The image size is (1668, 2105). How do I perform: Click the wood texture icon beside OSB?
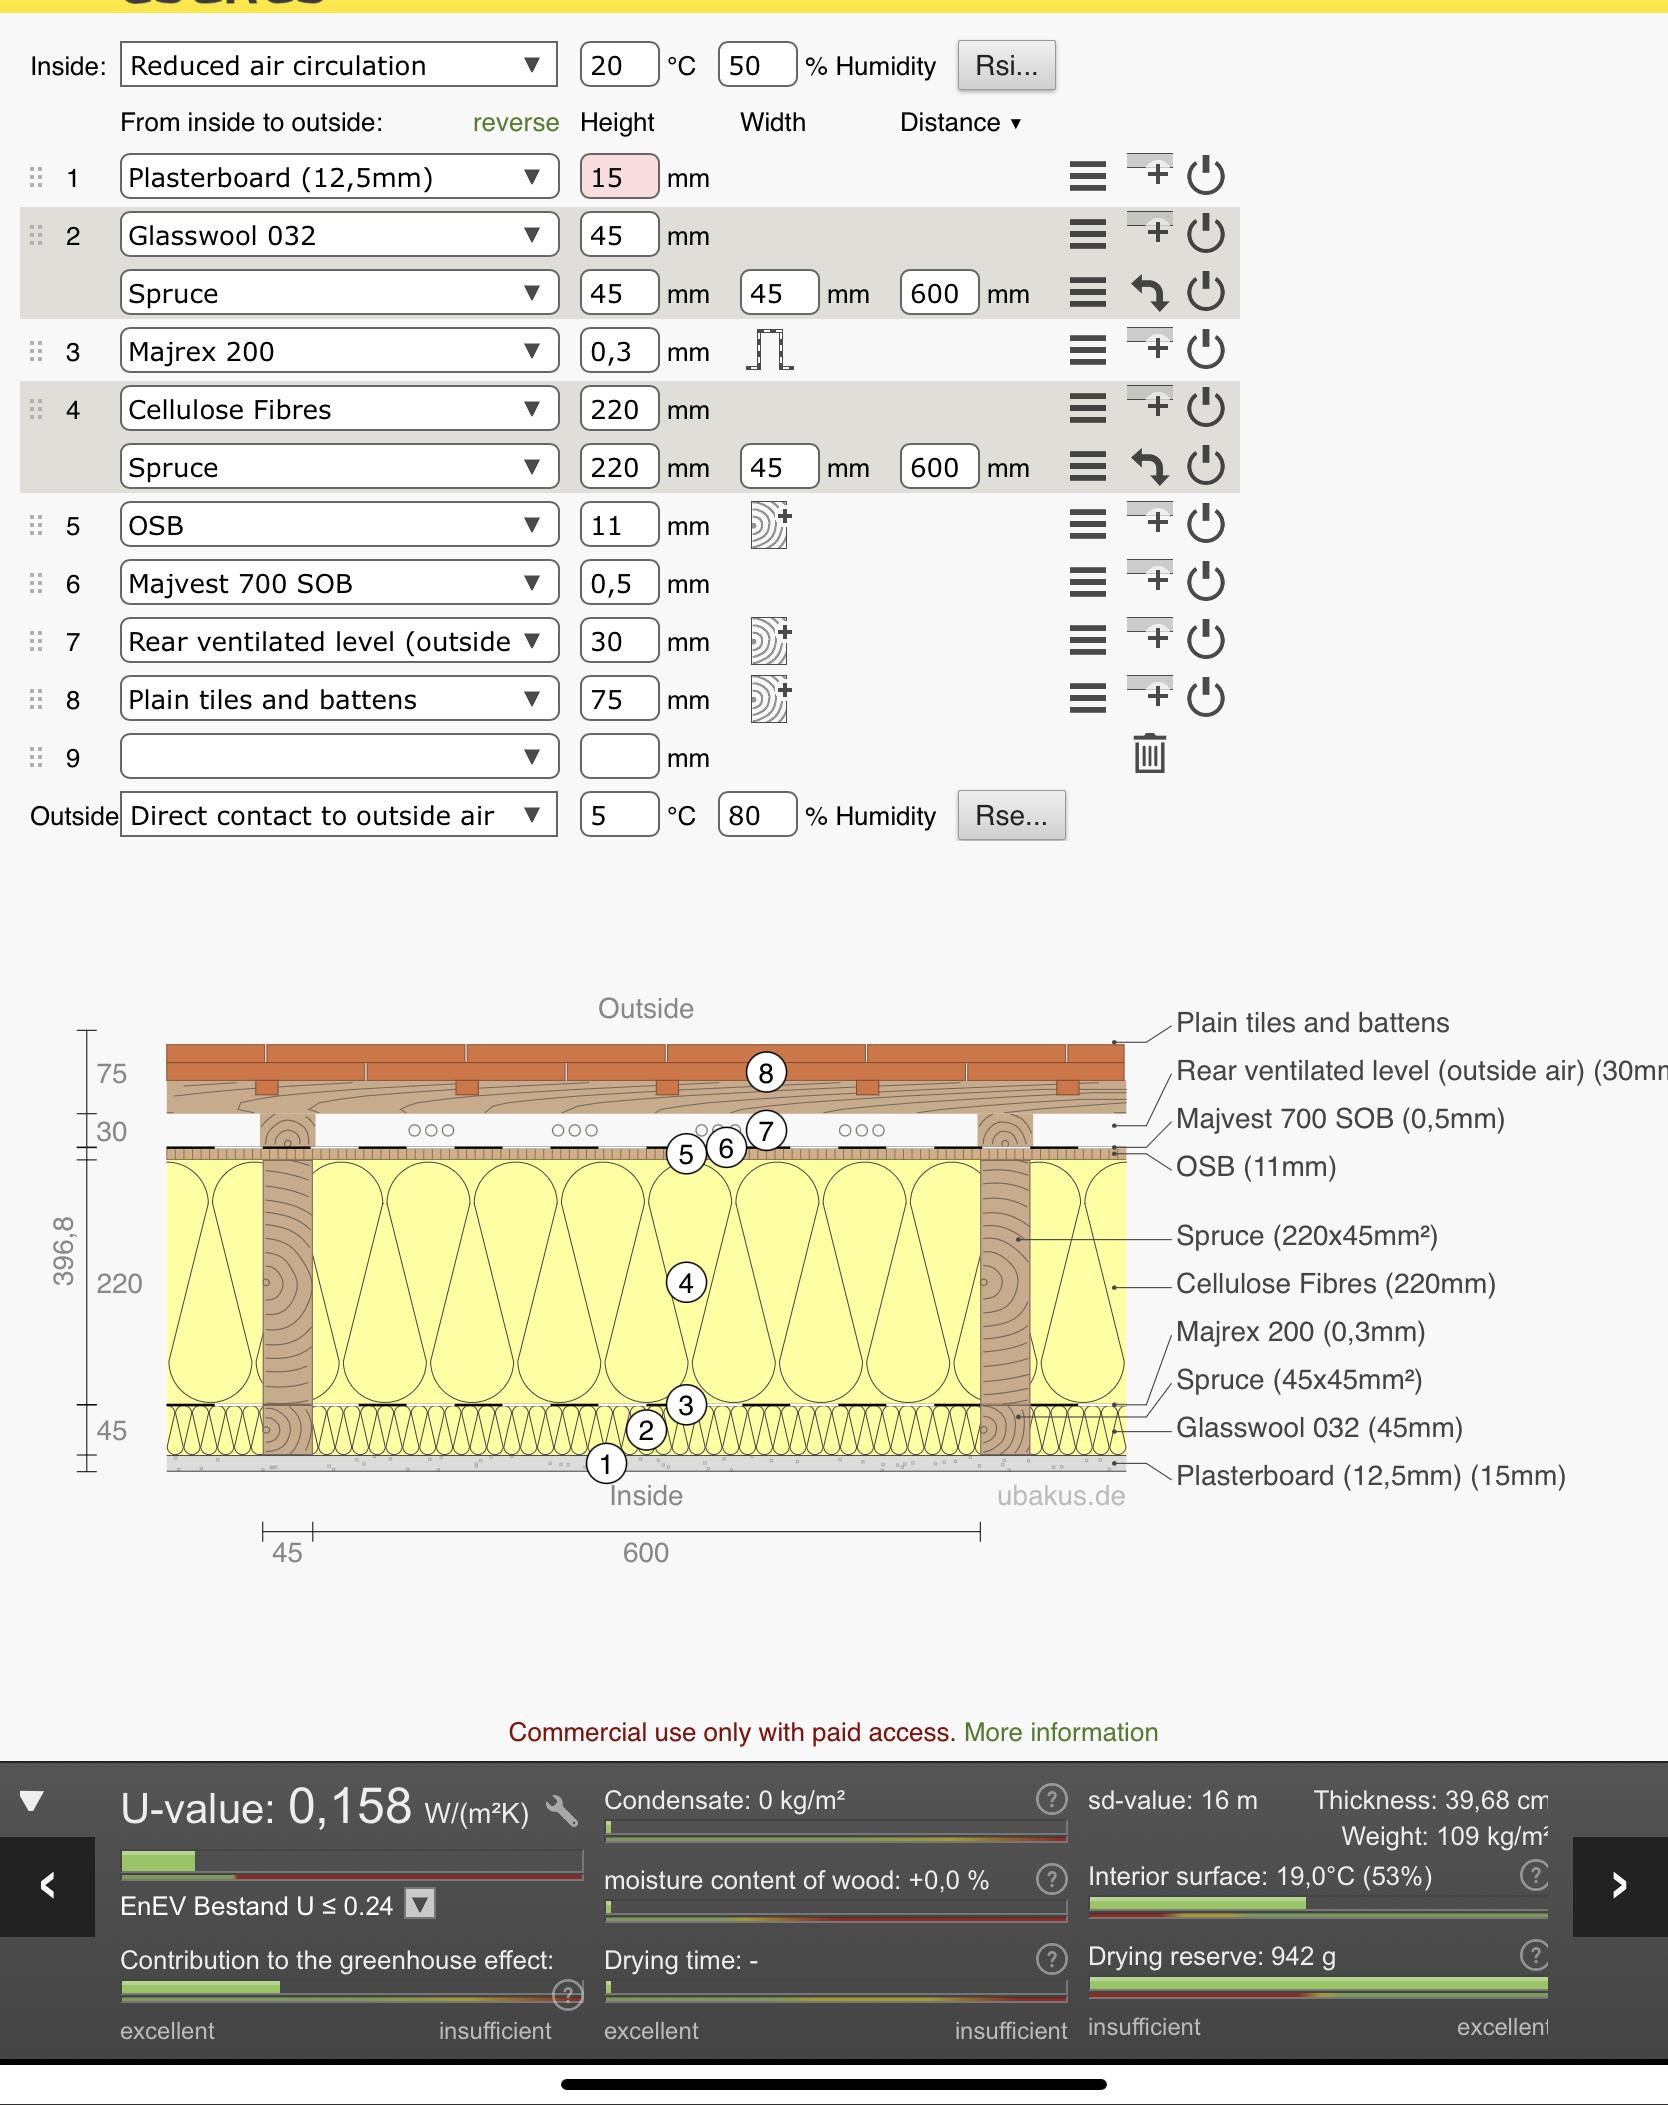click(x=770, y=525)
